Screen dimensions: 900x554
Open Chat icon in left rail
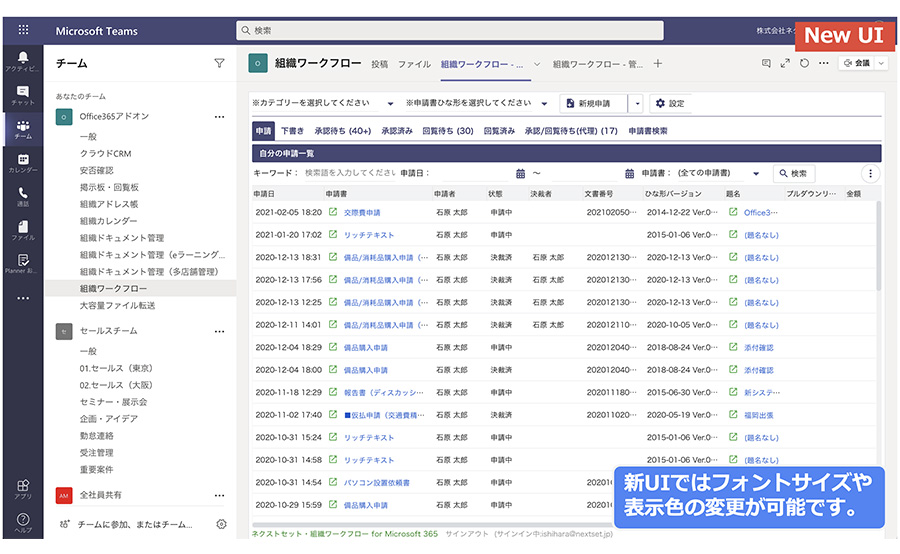click(23, 95)
